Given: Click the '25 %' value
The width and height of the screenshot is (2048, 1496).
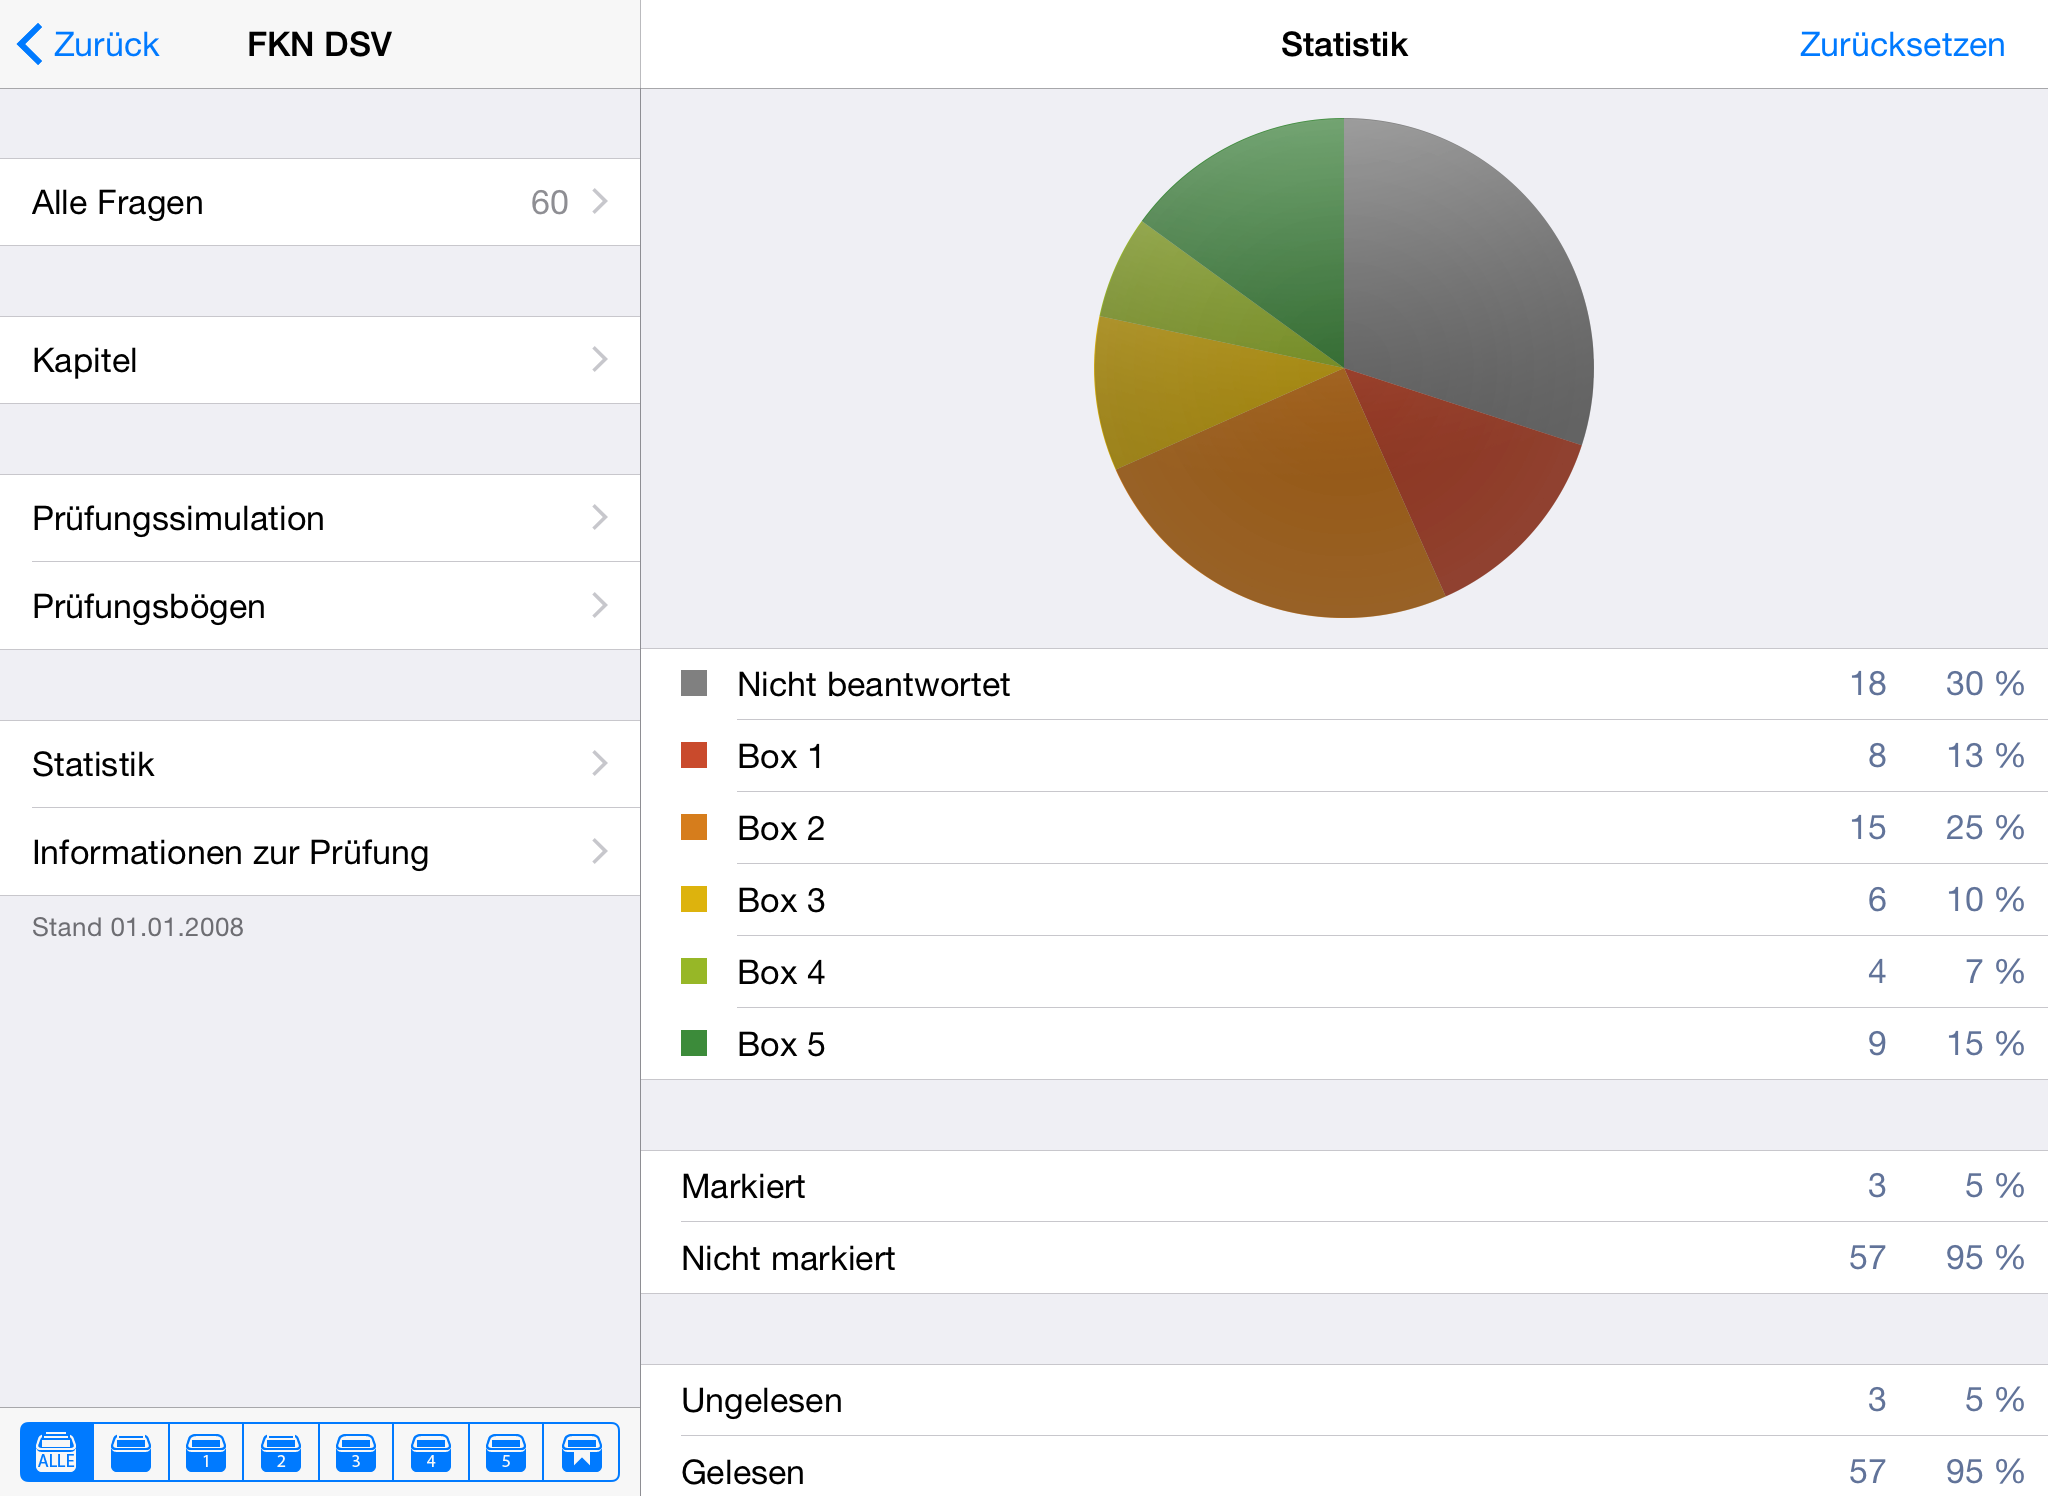Looking at the screenshot, I should coord(1985,828).
